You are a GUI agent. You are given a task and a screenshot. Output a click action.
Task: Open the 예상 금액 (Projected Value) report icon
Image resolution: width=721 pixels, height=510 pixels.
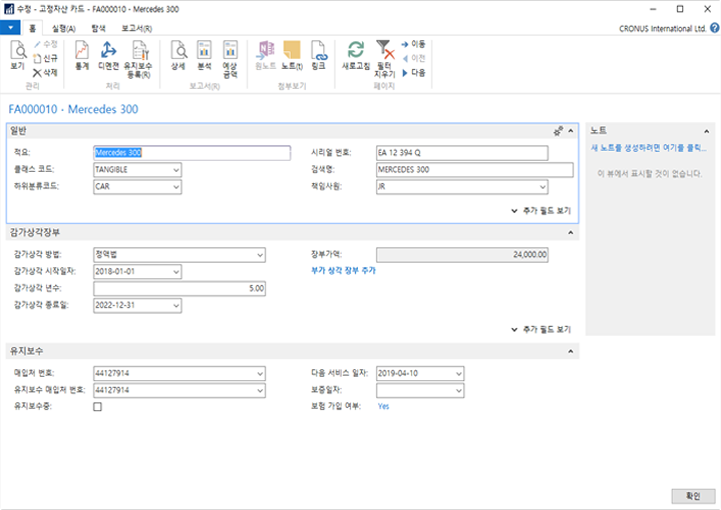click(x=230, y=59)
